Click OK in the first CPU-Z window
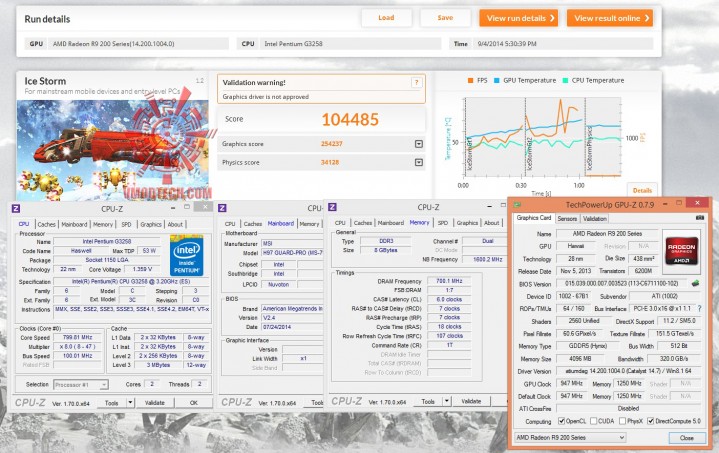719x453 pixels. tap(194, 403)
